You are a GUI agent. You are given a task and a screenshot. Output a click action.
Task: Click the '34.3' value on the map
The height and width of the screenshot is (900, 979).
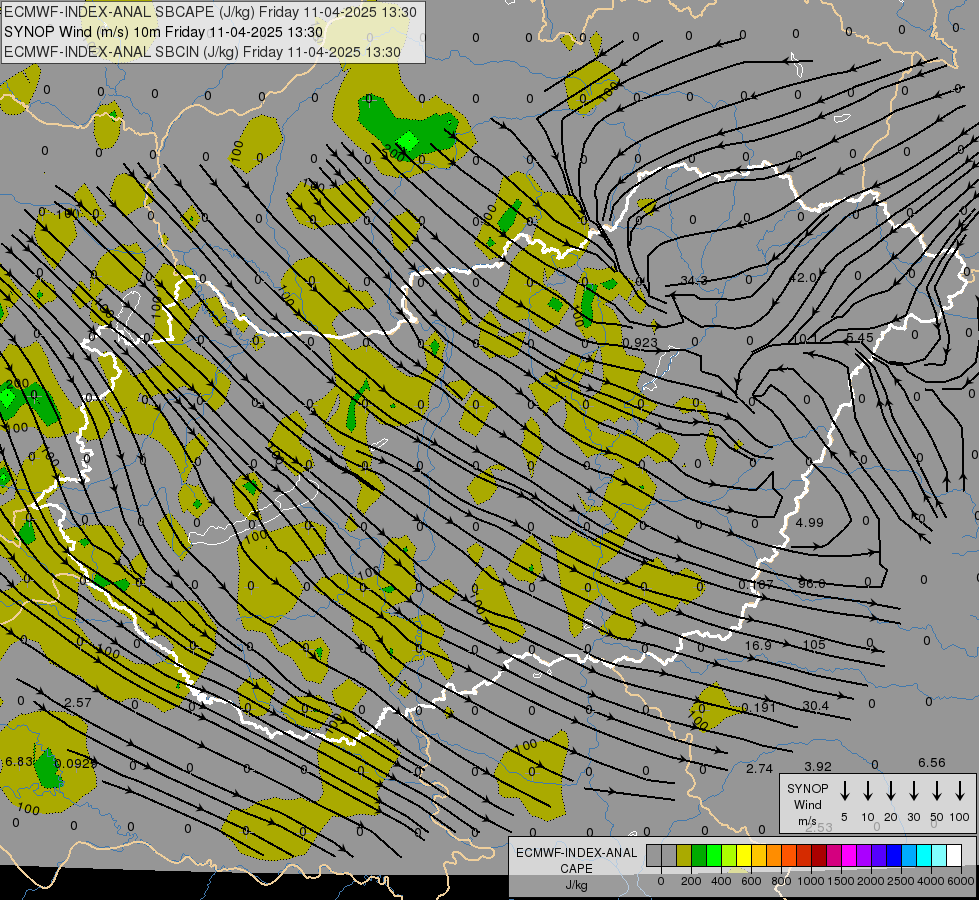tap(694, 280)
